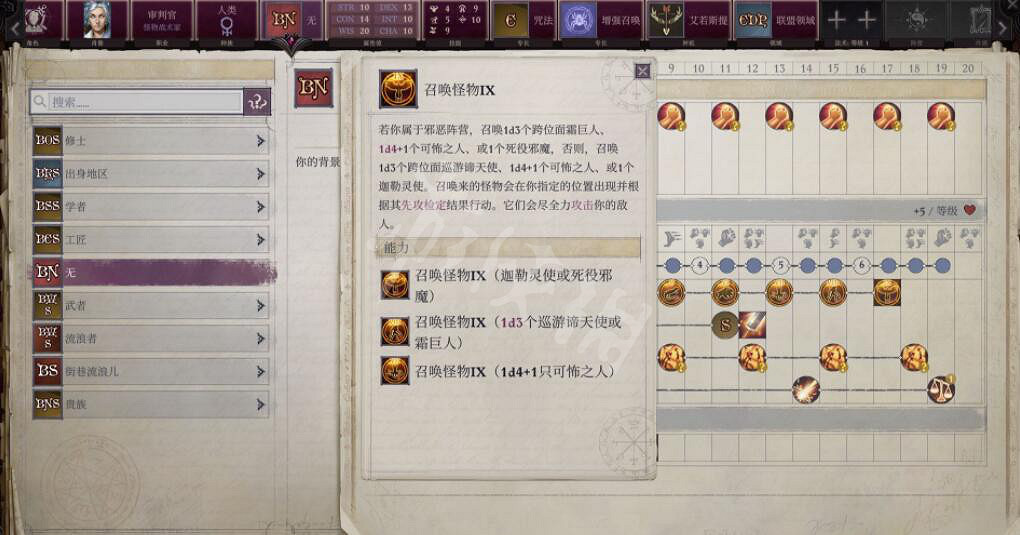Click the level 4 marker on progression line
1020x535 pixels.
tap(699, 265)
